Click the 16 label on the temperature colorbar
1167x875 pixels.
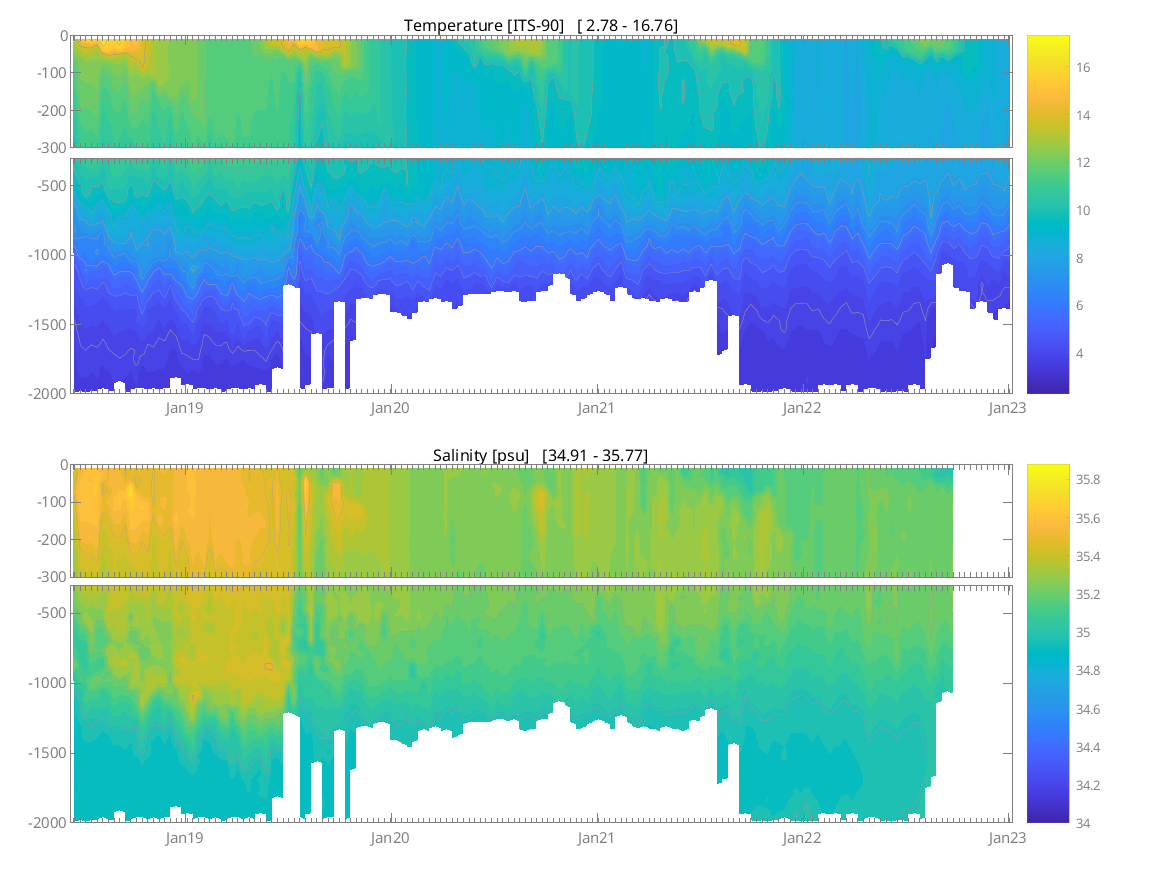click(1082, 68)
